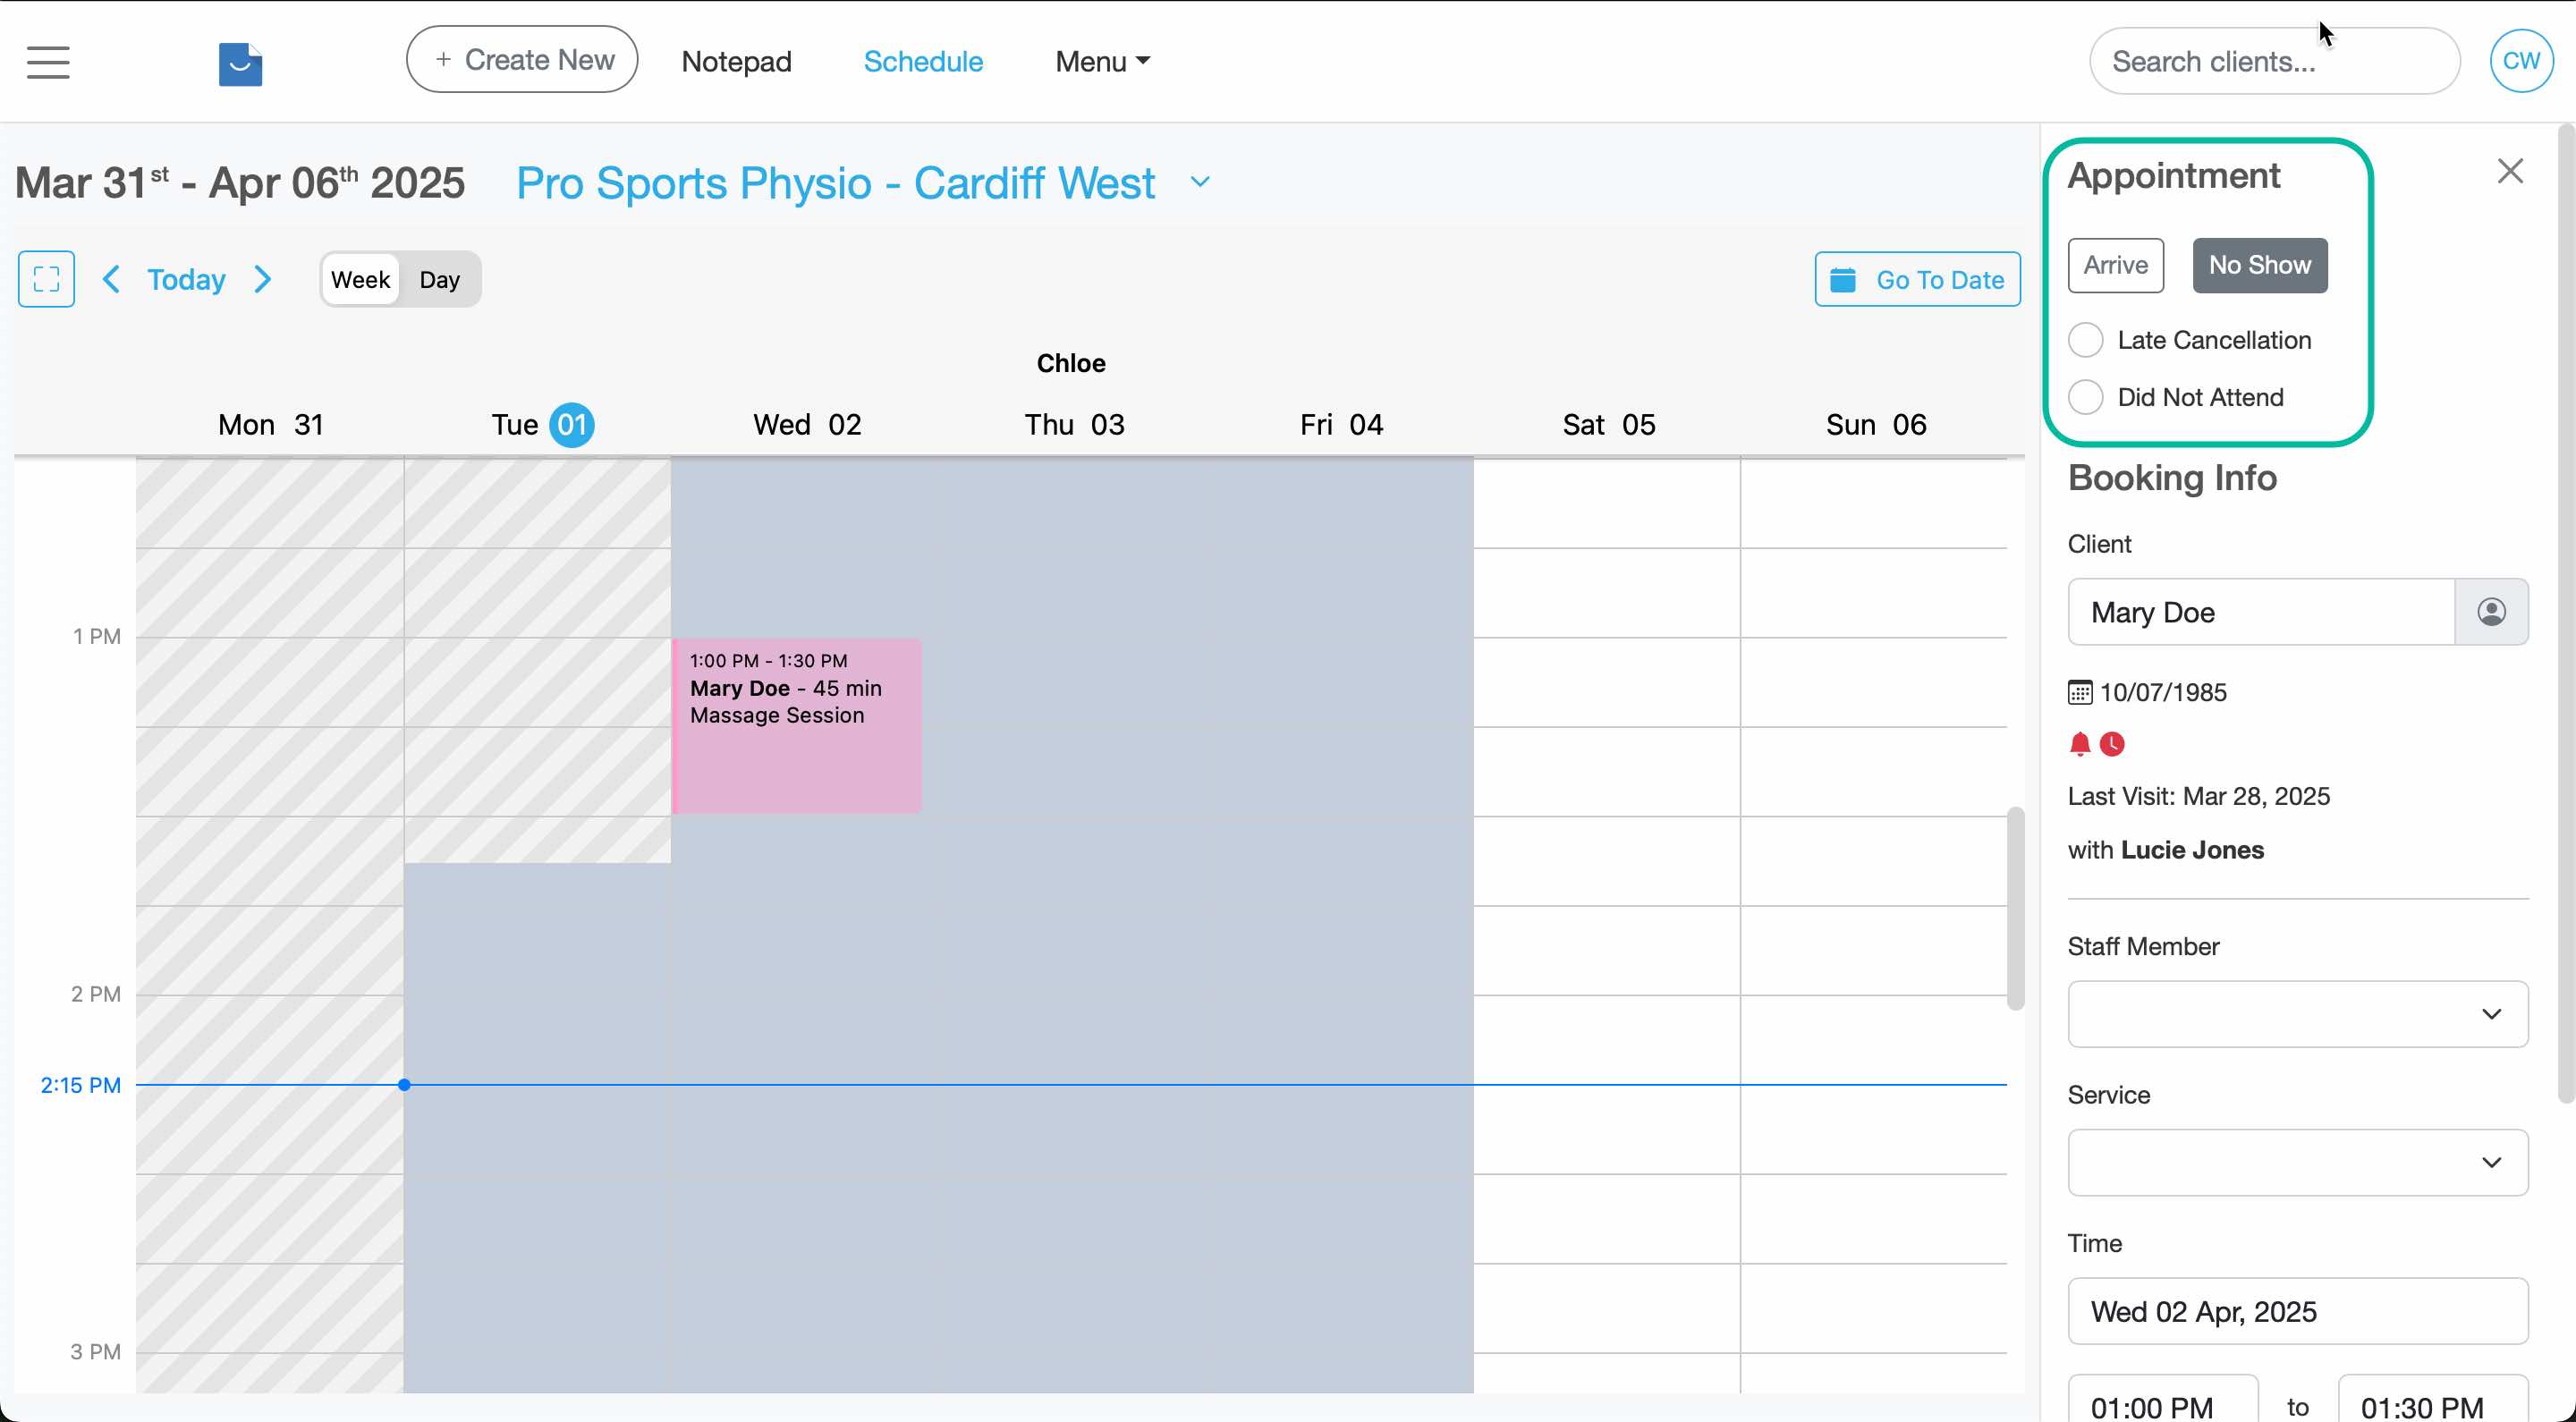The width and height of the screenshot is (2576, 1422).
Task: Select the Fri 04 day header
Action: click(1341, 425)
